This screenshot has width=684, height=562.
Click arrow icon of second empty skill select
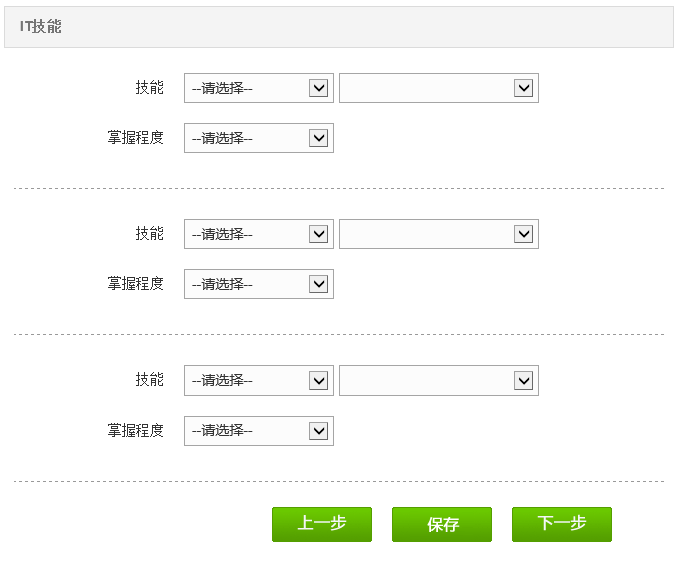(523, 234)
